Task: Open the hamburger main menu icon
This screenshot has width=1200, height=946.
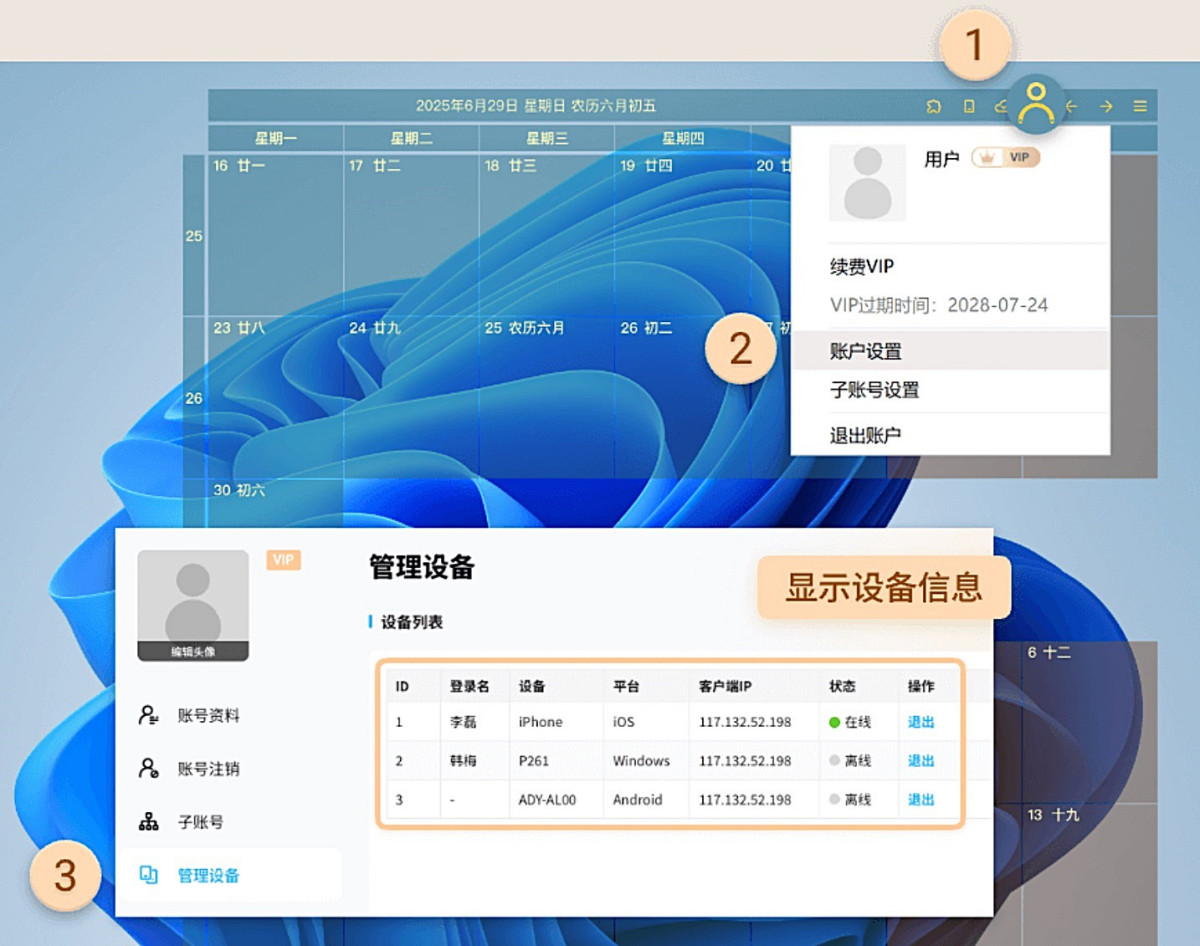Action: coord(1140,105)
